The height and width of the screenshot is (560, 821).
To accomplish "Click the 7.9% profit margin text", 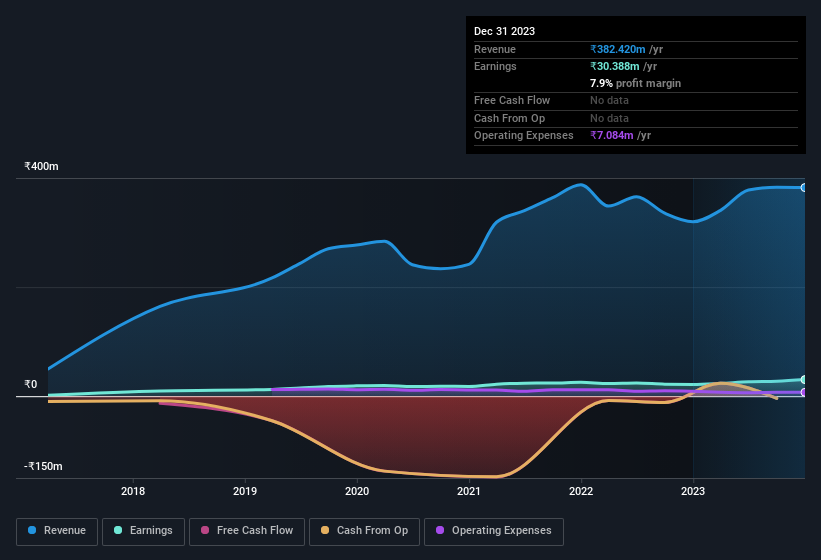I will [635, 83].
